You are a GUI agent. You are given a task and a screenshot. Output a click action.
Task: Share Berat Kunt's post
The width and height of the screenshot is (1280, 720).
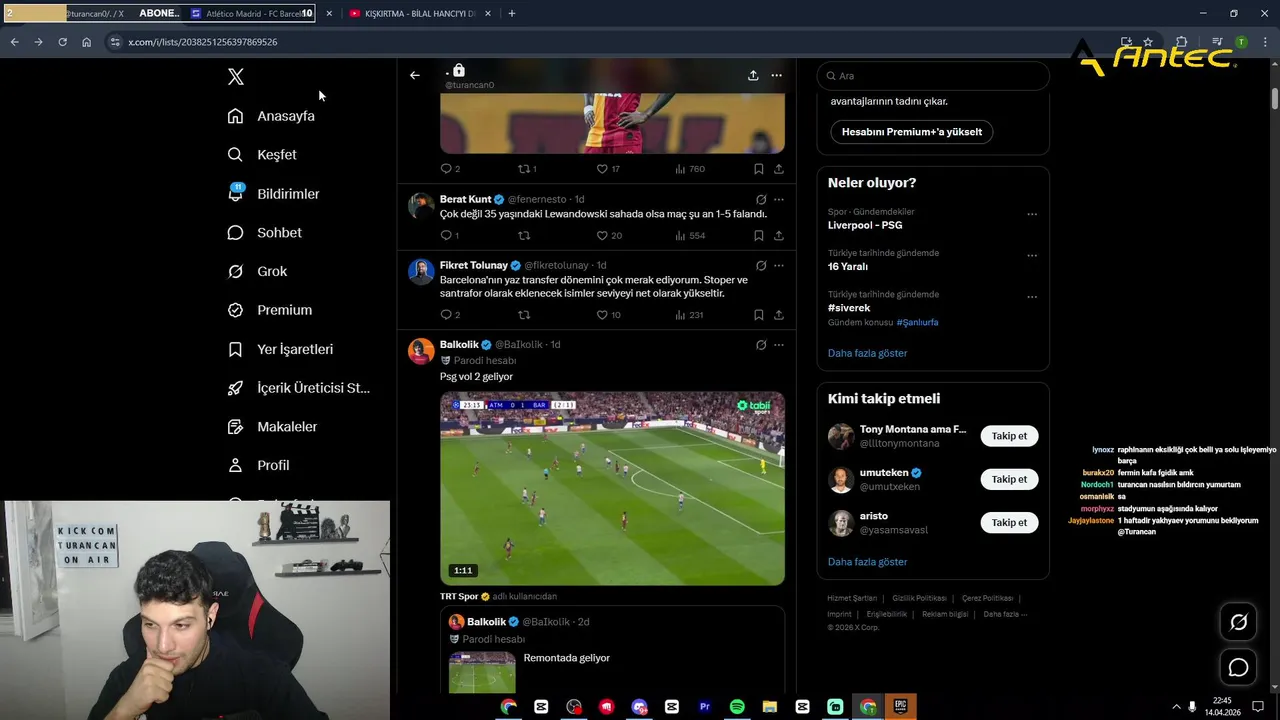779,236
